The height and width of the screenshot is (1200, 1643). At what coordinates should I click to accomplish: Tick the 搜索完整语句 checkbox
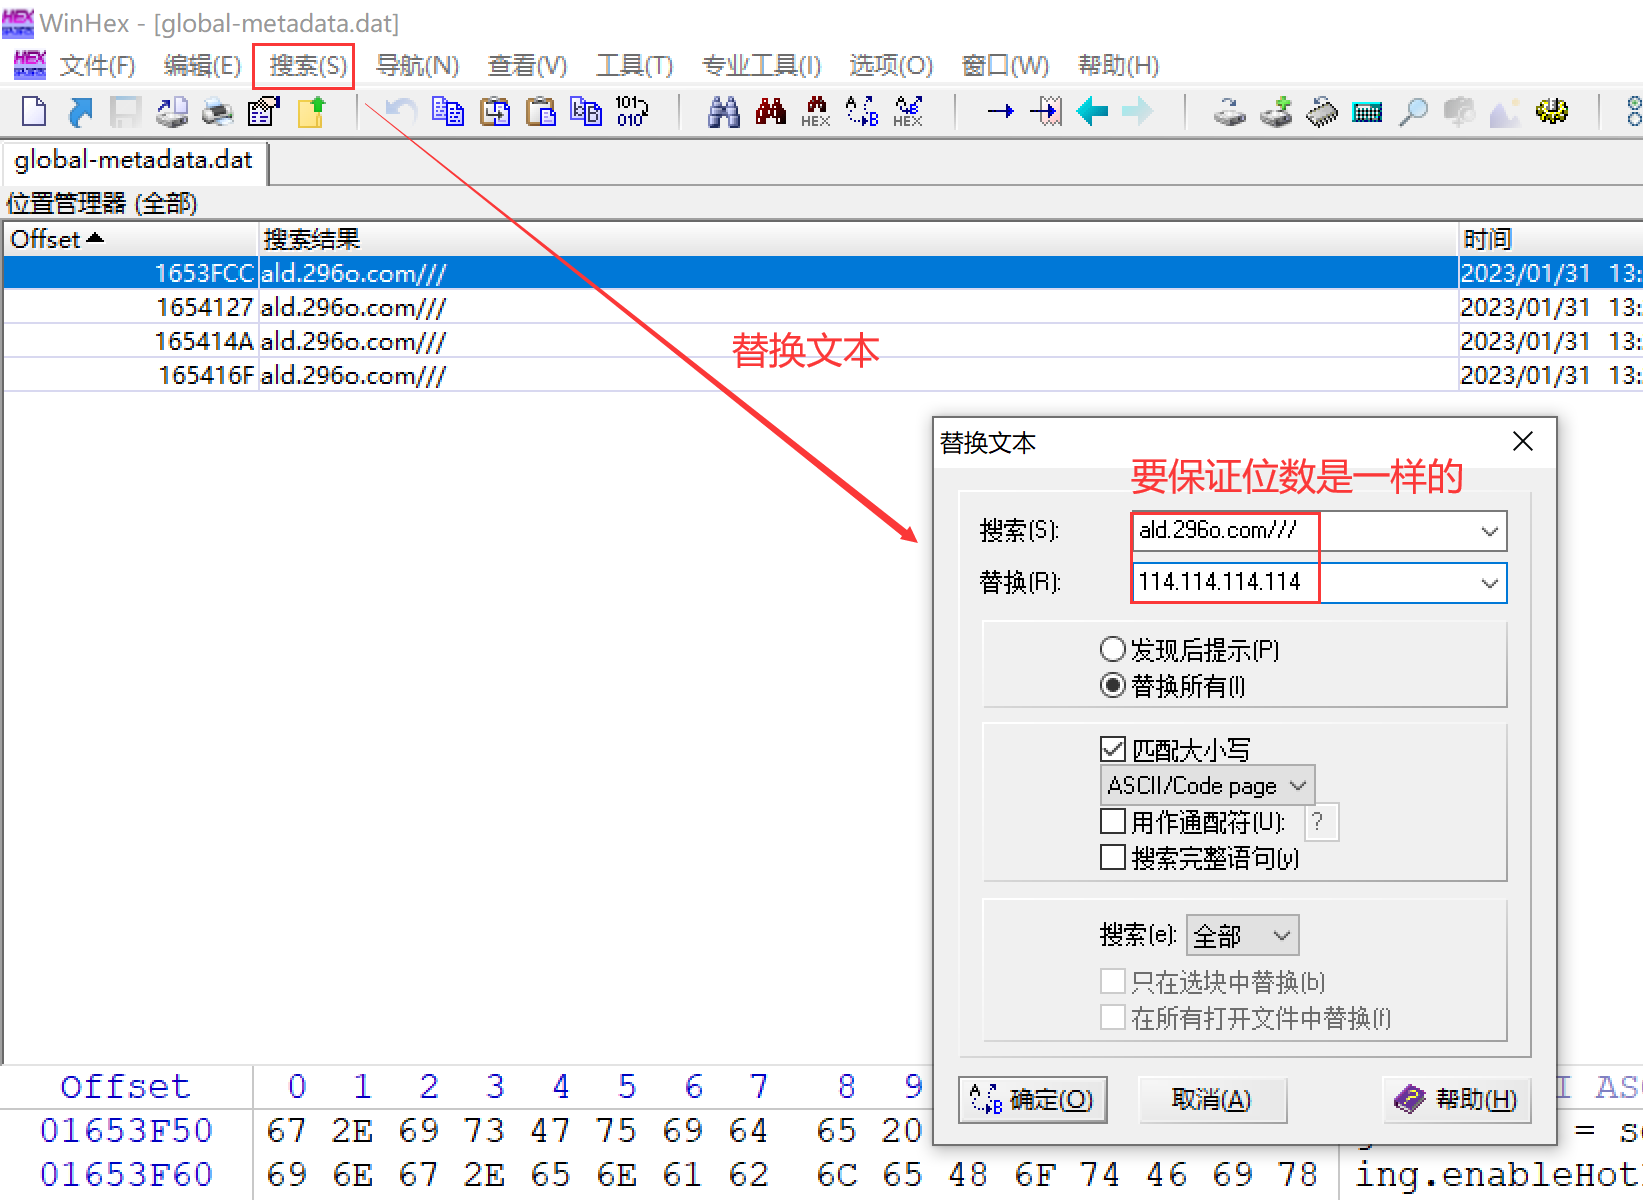[x=1112, y=858]
